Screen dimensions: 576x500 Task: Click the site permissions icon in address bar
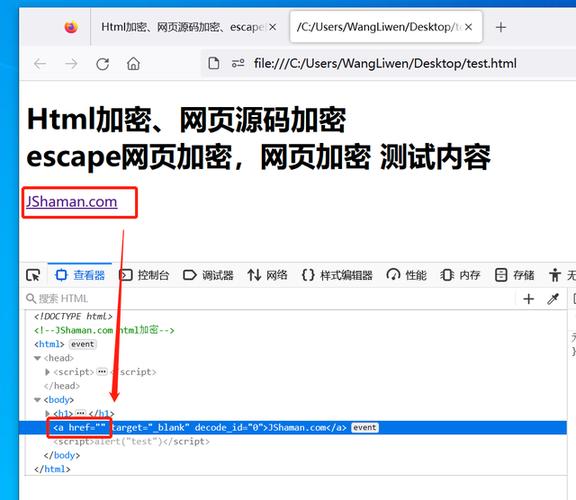(x=238, y=64)
